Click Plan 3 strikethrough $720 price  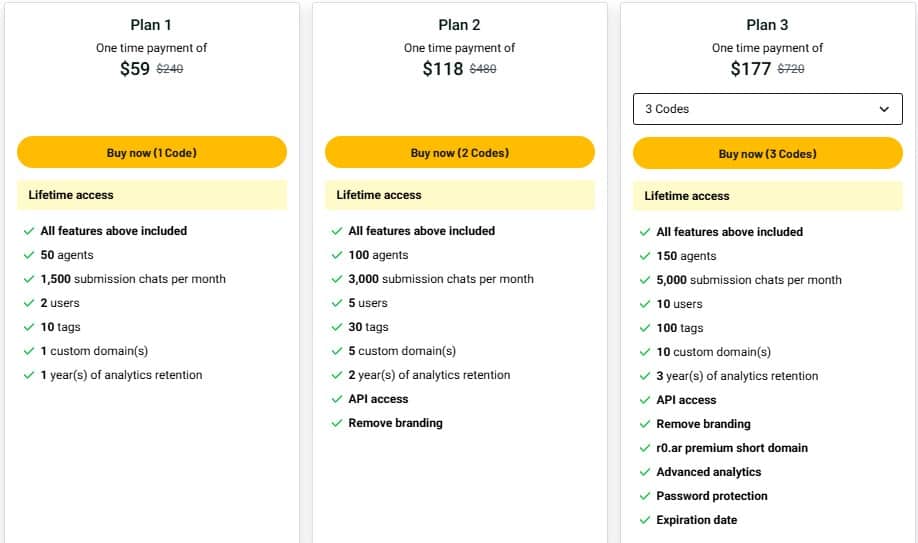791,70
